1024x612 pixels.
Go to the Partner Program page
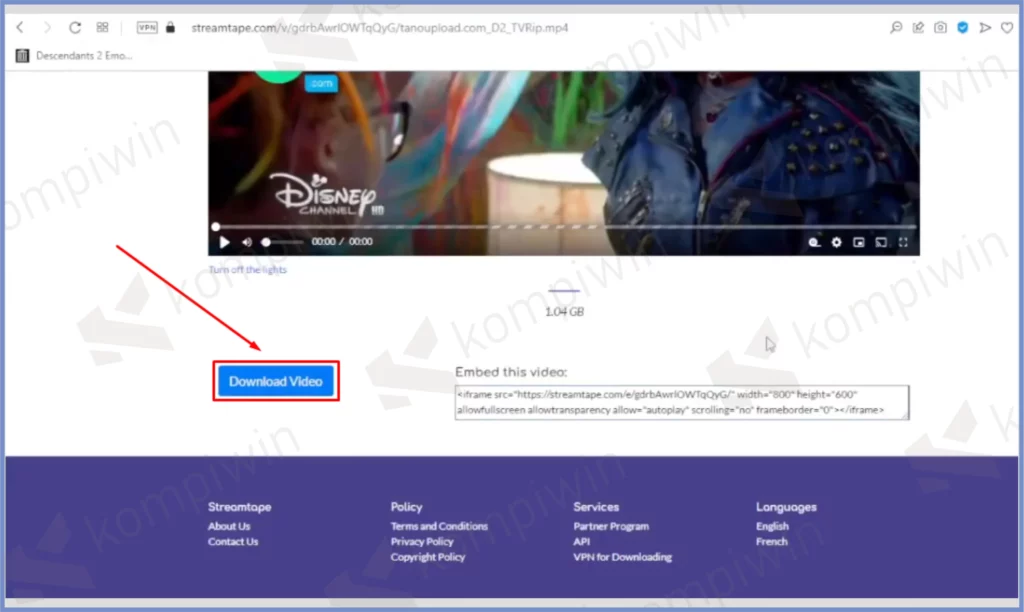tap(611, 526)
